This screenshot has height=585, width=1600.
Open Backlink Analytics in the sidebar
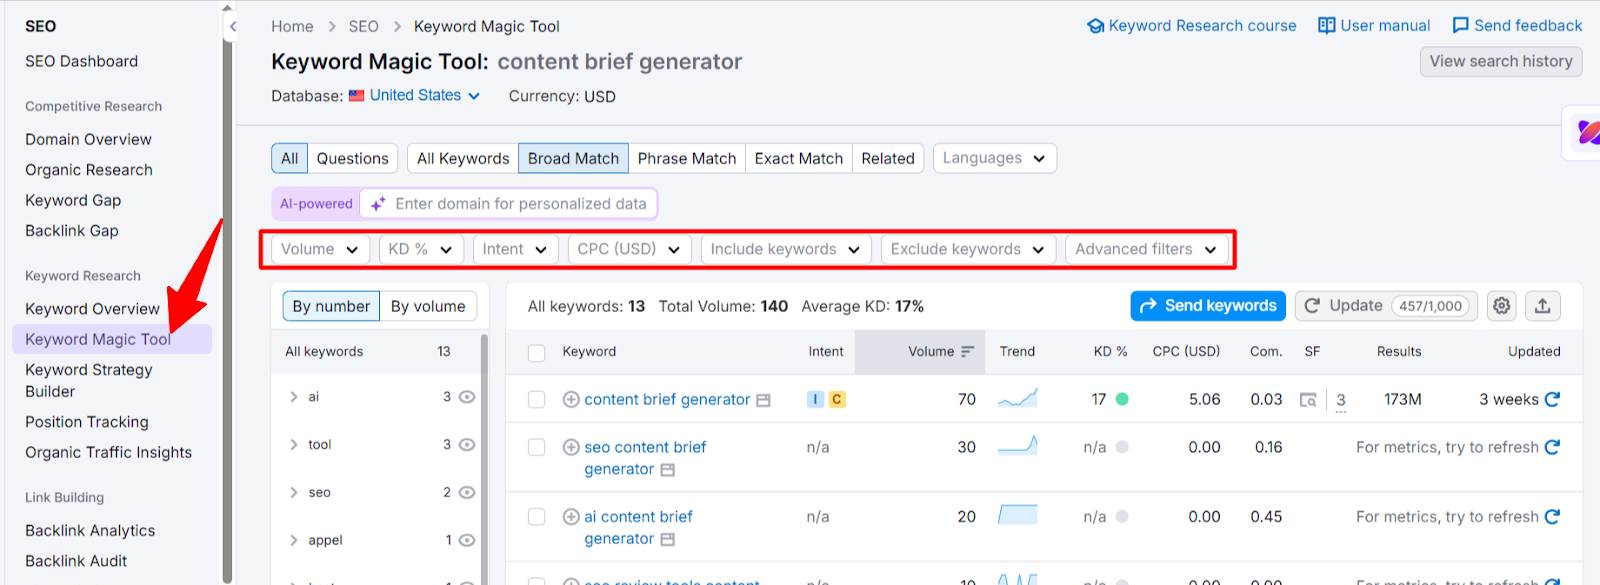point(90,531)
